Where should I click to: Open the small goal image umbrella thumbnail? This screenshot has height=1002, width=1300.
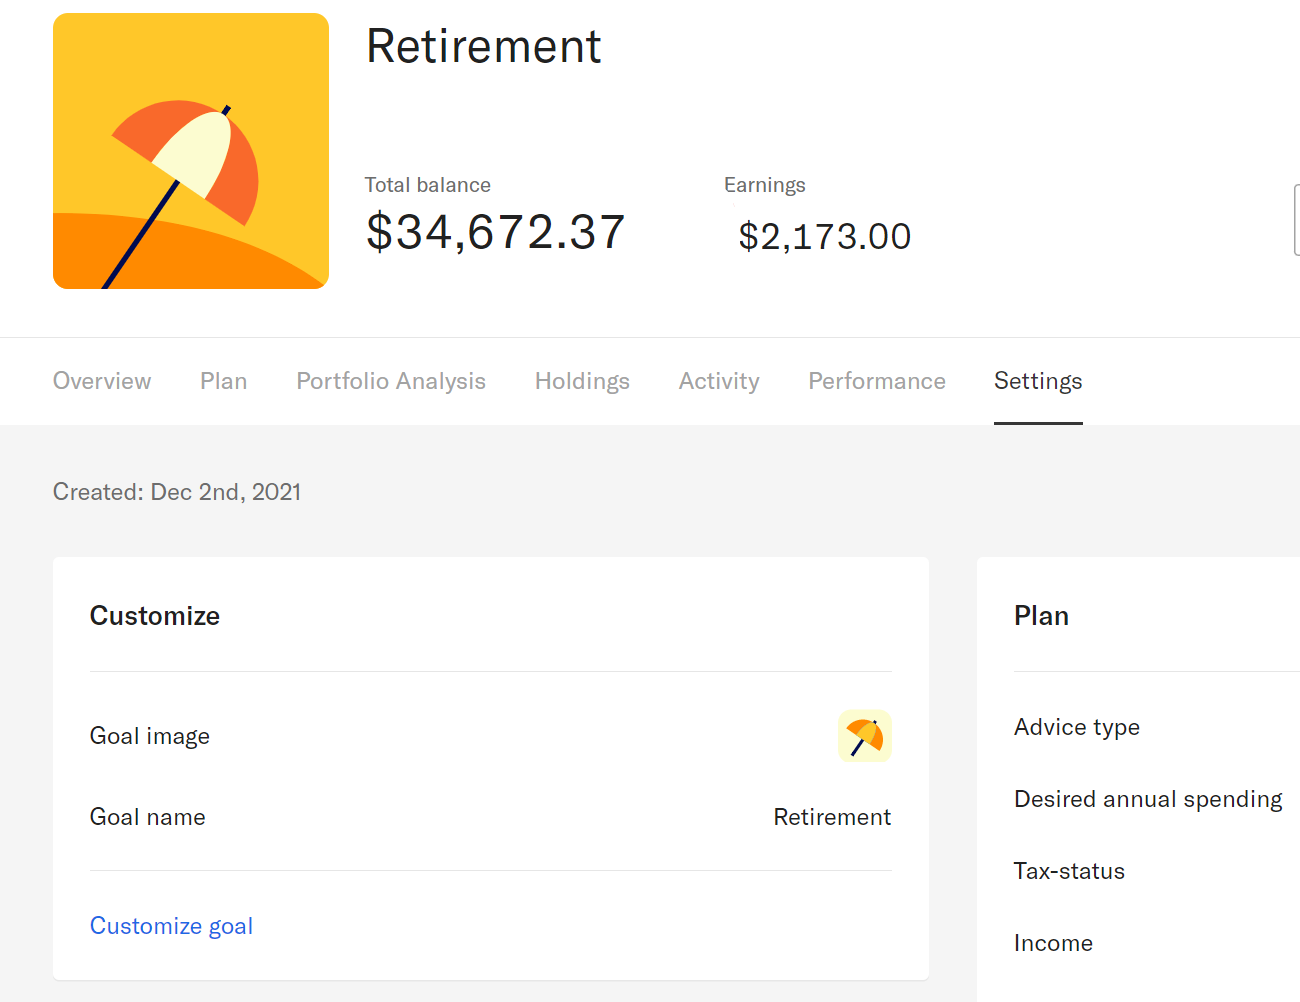click(x=864, y=735)
